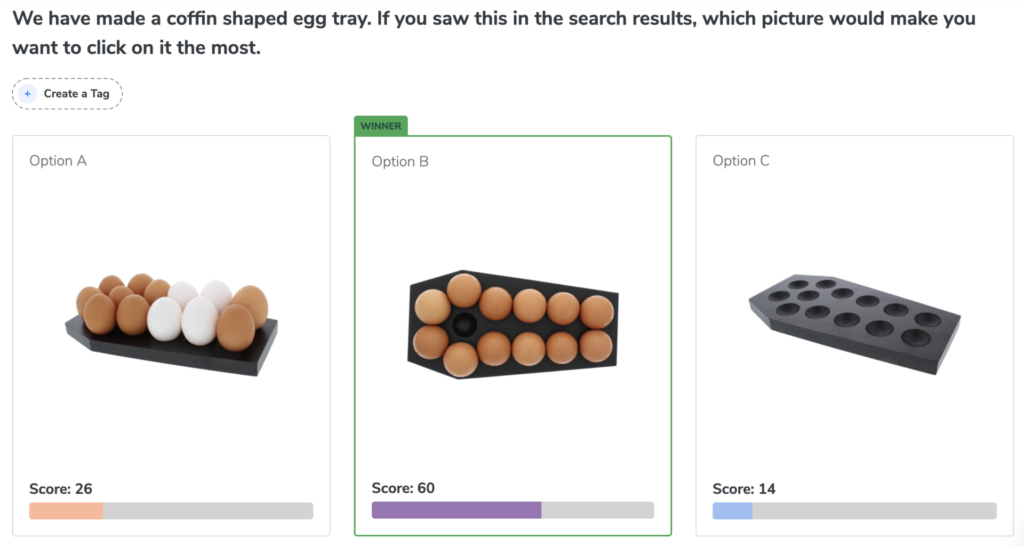Select the Score: 26 text
Viewport: 1024px width, 547px height.
point(61,489)
